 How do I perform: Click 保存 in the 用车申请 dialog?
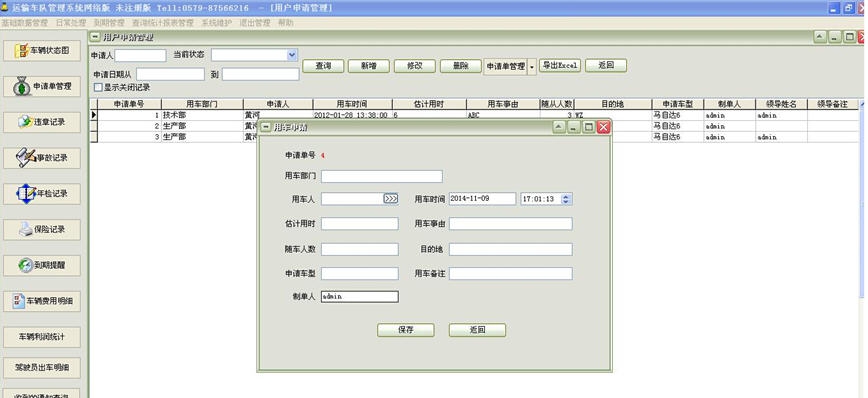406,330
